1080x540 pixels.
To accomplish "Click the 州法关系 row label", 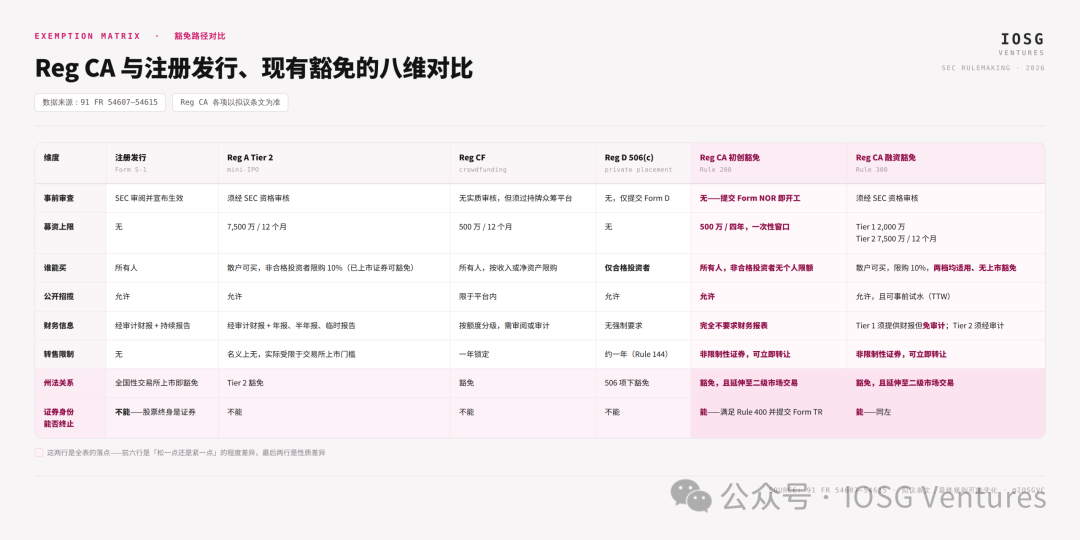I will (59, 382).
